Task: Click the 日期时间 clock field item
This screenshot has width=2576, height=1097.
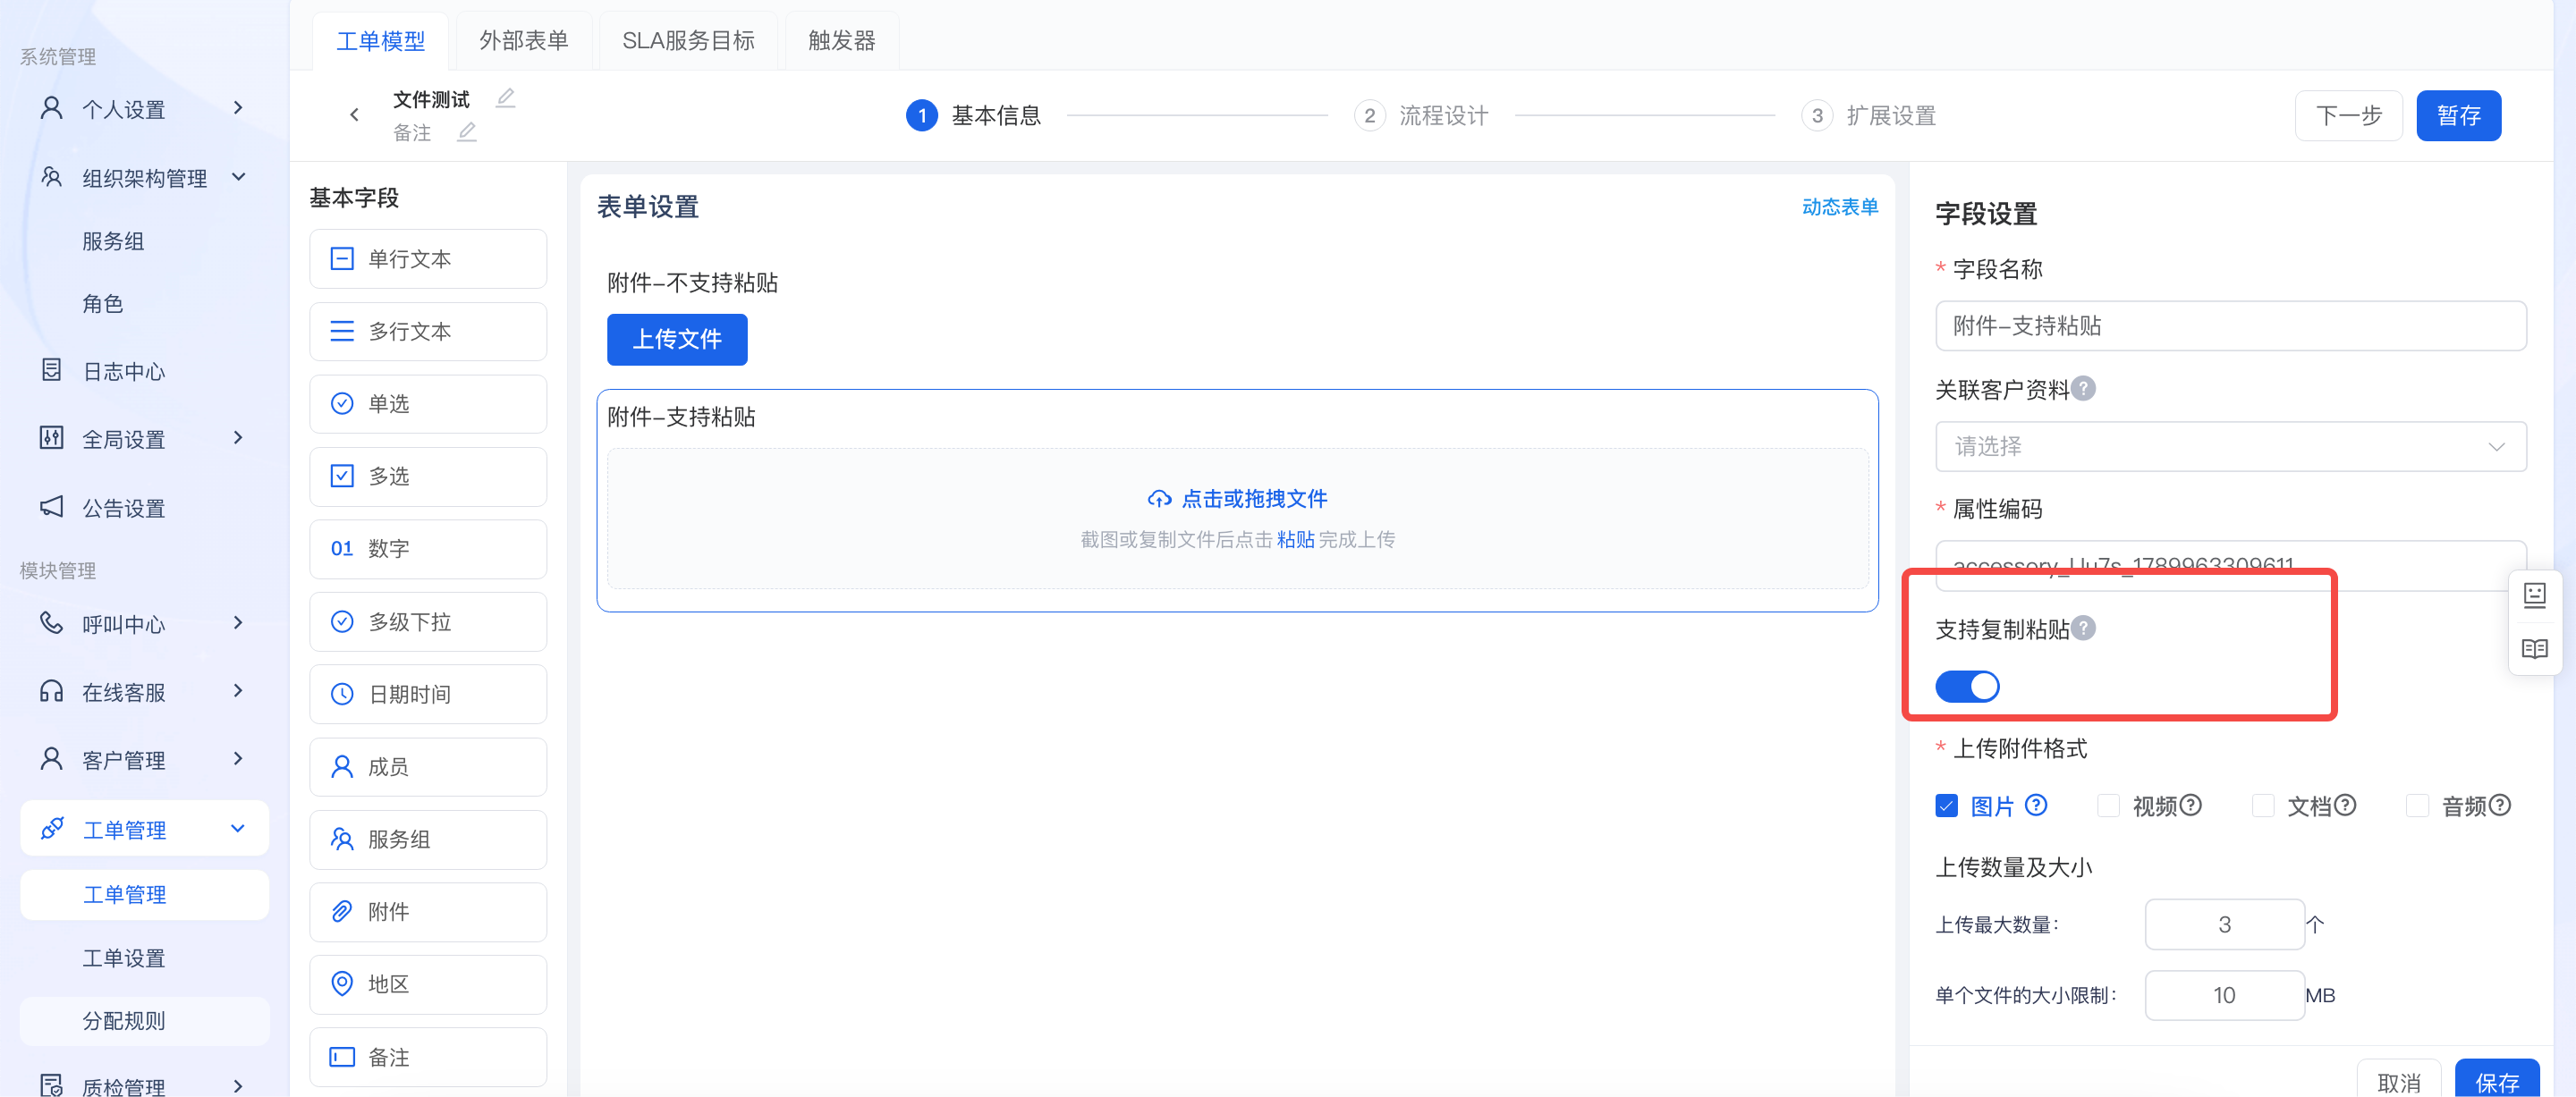Action: tap(428, 694)
